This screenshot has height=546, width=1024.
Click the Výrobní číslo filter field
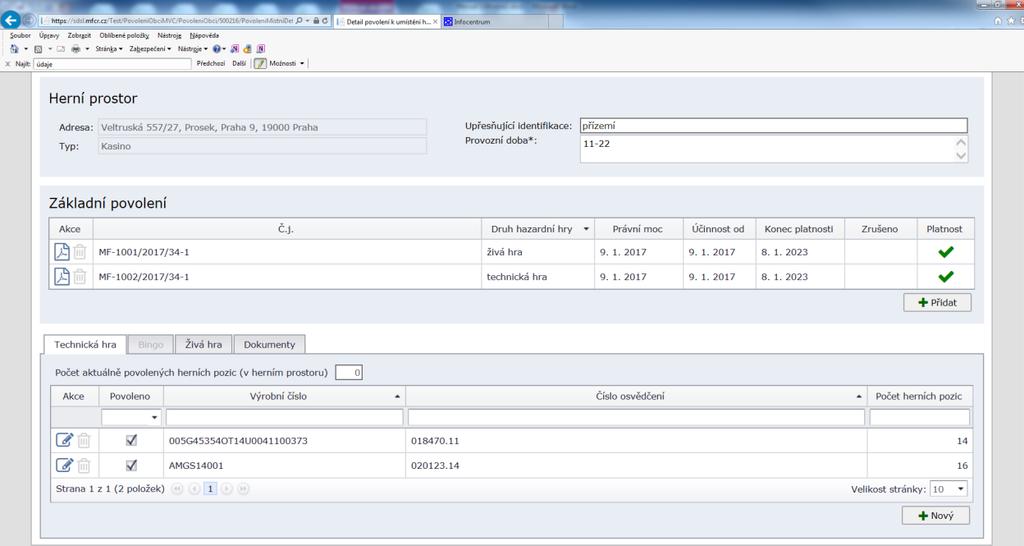tap(284, 417)
